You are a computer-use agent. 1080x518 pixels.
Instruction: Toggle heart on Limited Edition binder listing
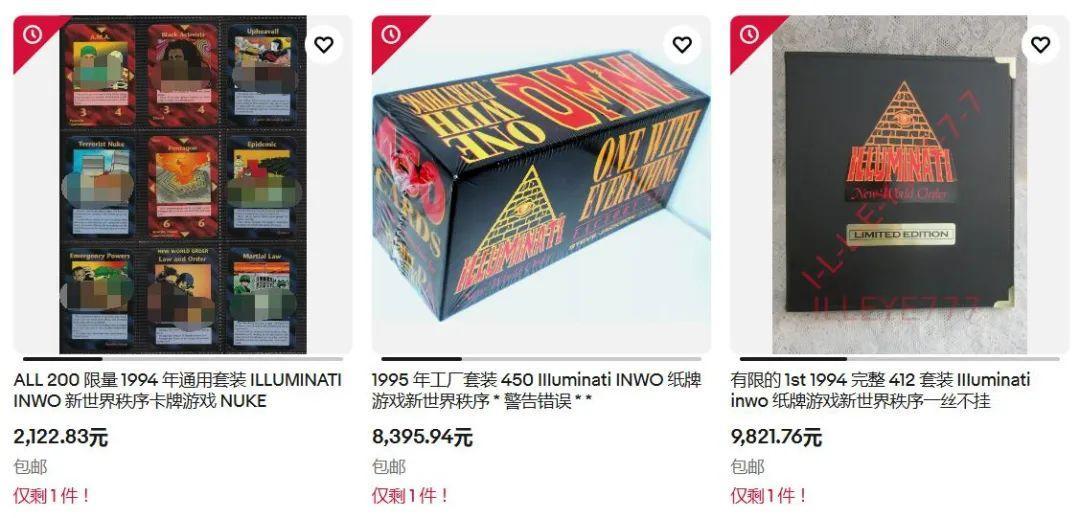[x=1040, y=45]
